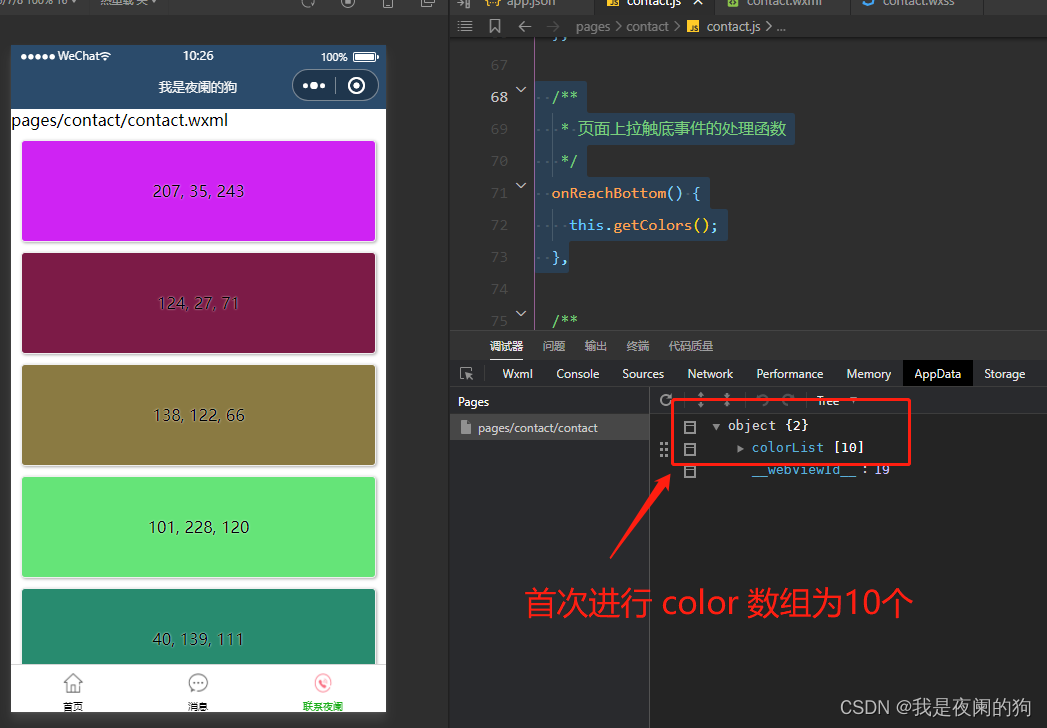Viewport: 1047px width, 728px height.
Task: Fold the comment block at line 75
Action: tap(521, 313)
